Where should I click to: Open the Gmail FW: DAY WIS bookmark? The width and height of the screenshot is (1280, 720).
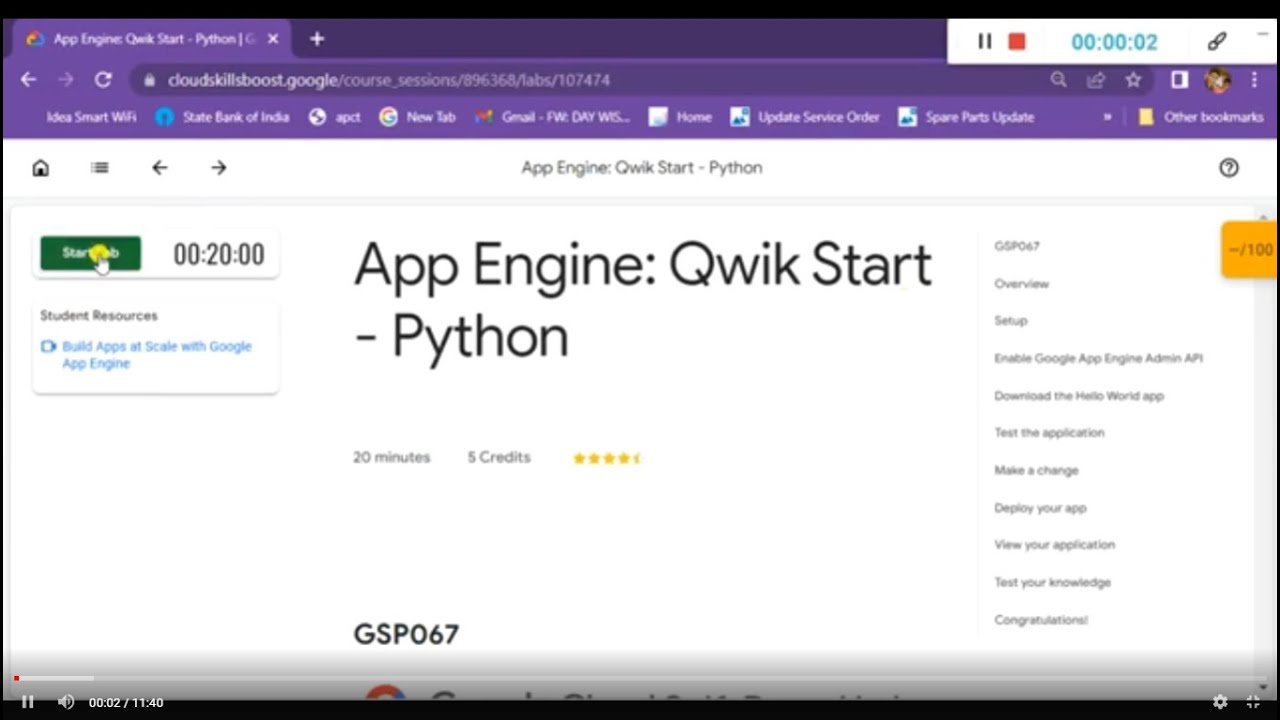pos(553,117)
